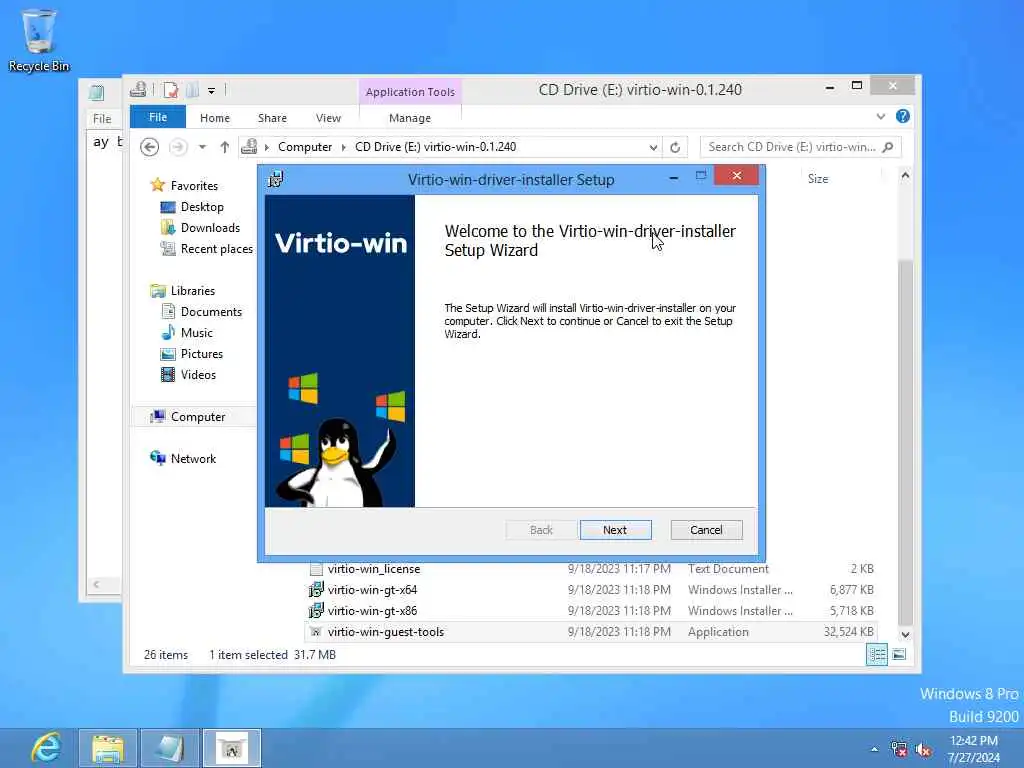Image resolution: width=1024 pixels, height=768 pixels.
Task: Select the Manage tab under Application Tools
Action: click(409, 118)
